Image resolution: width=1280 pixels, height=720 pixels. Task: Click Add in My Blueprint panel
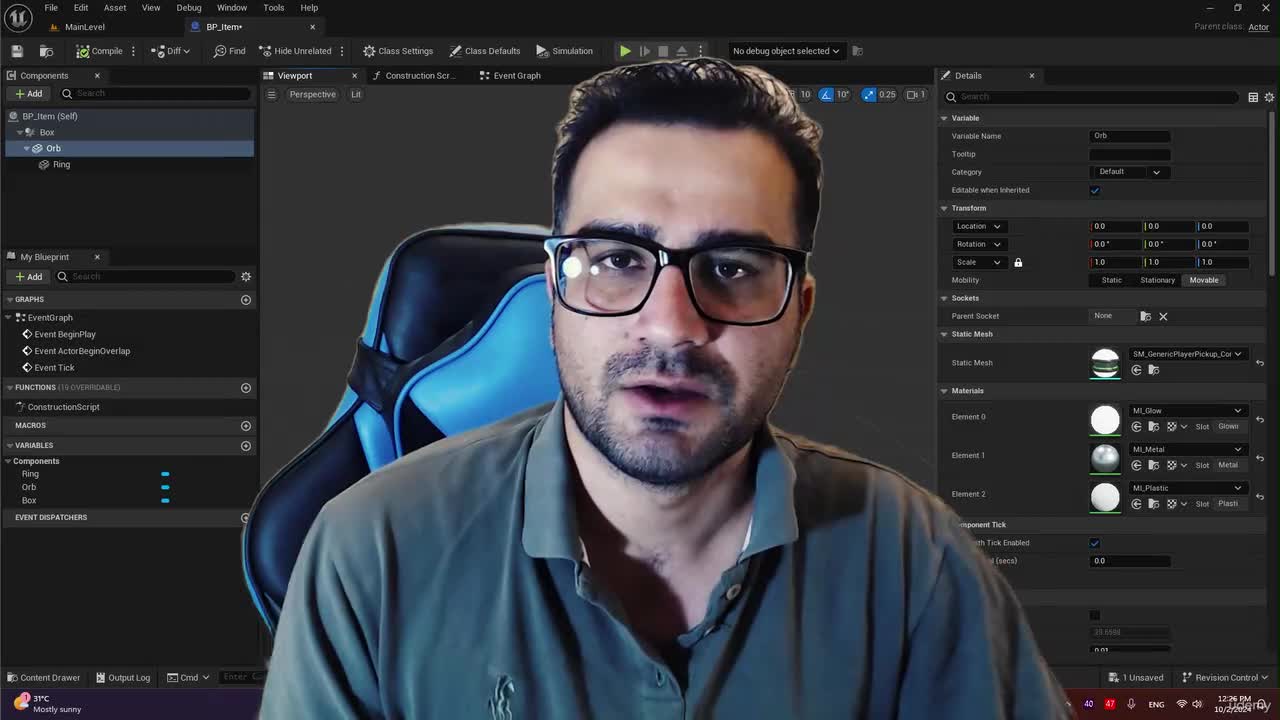(28, 276)
